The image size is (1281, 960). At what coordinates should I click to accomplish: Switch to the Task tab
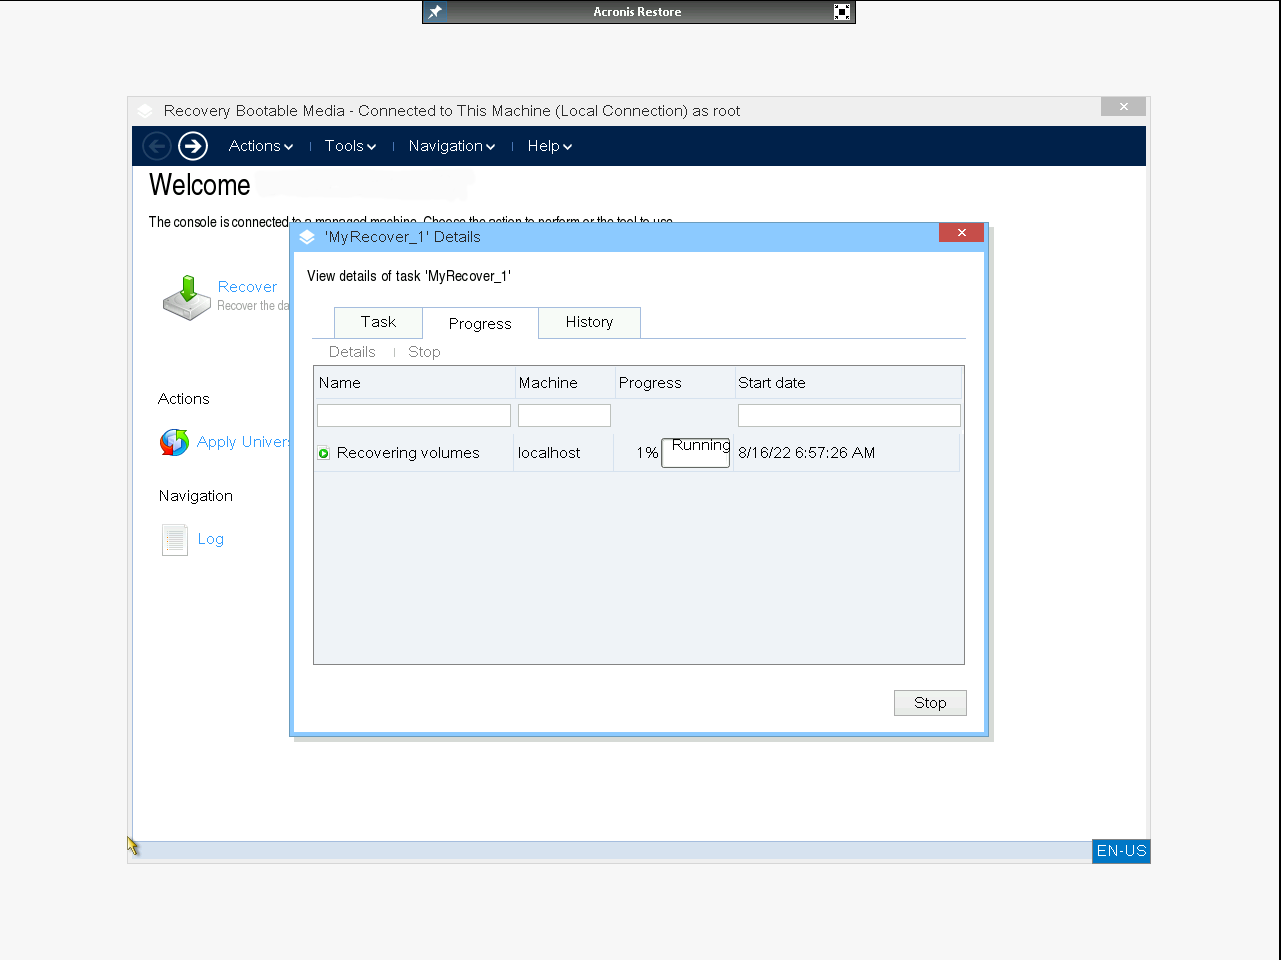pyautogui.click(x=378, y=322)
